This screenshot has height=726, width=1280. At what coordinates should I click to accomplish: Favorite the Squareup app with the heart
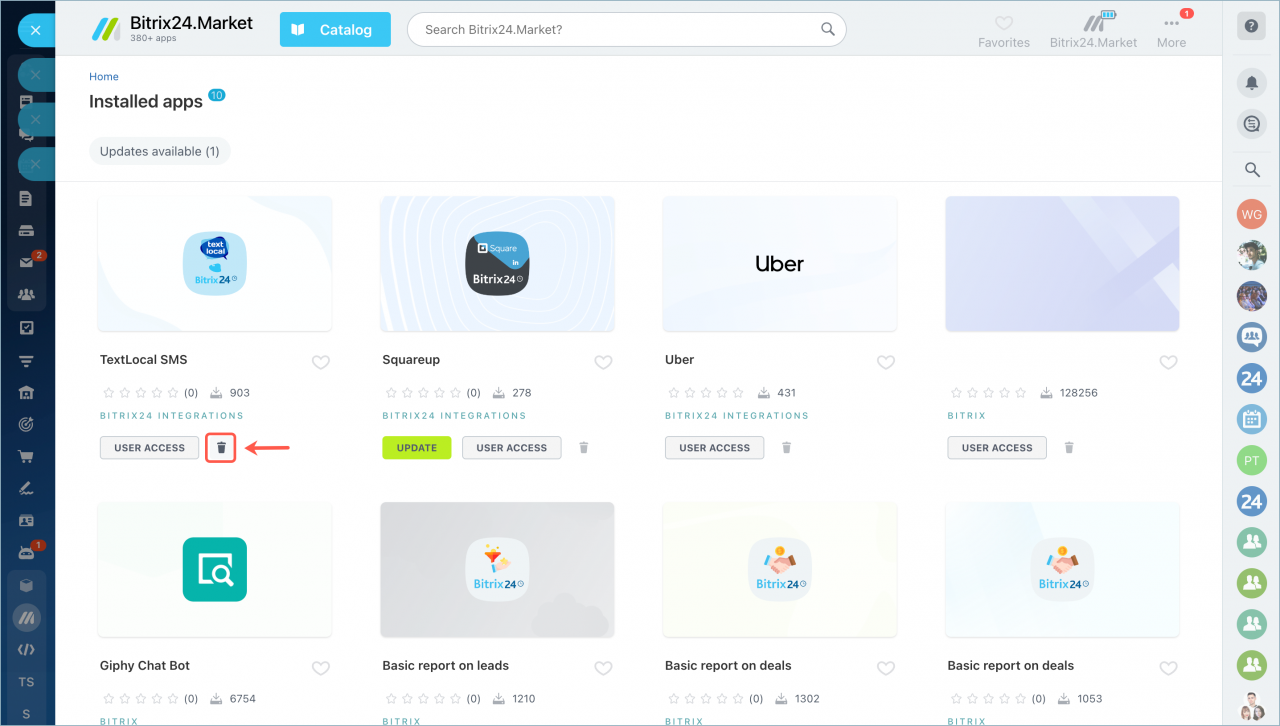coord(603,362)
